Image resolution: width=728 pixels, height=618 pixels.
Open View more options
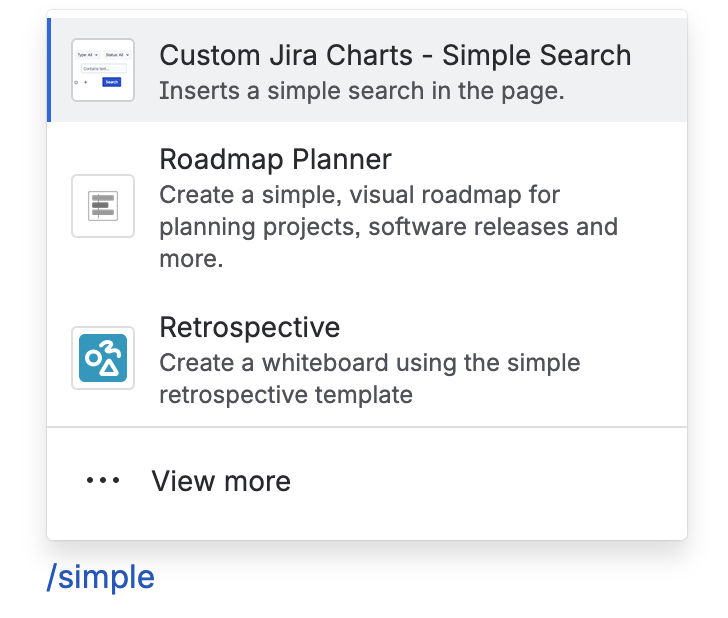[x=221, y=481]
